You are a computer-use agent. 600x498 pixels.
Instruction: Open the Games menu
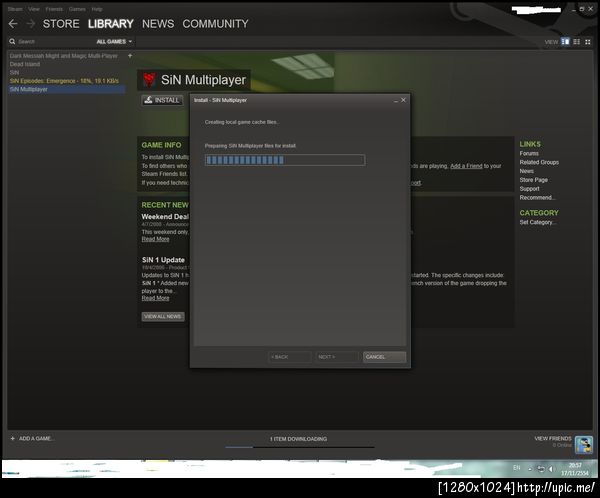click(x=77, y=9)
